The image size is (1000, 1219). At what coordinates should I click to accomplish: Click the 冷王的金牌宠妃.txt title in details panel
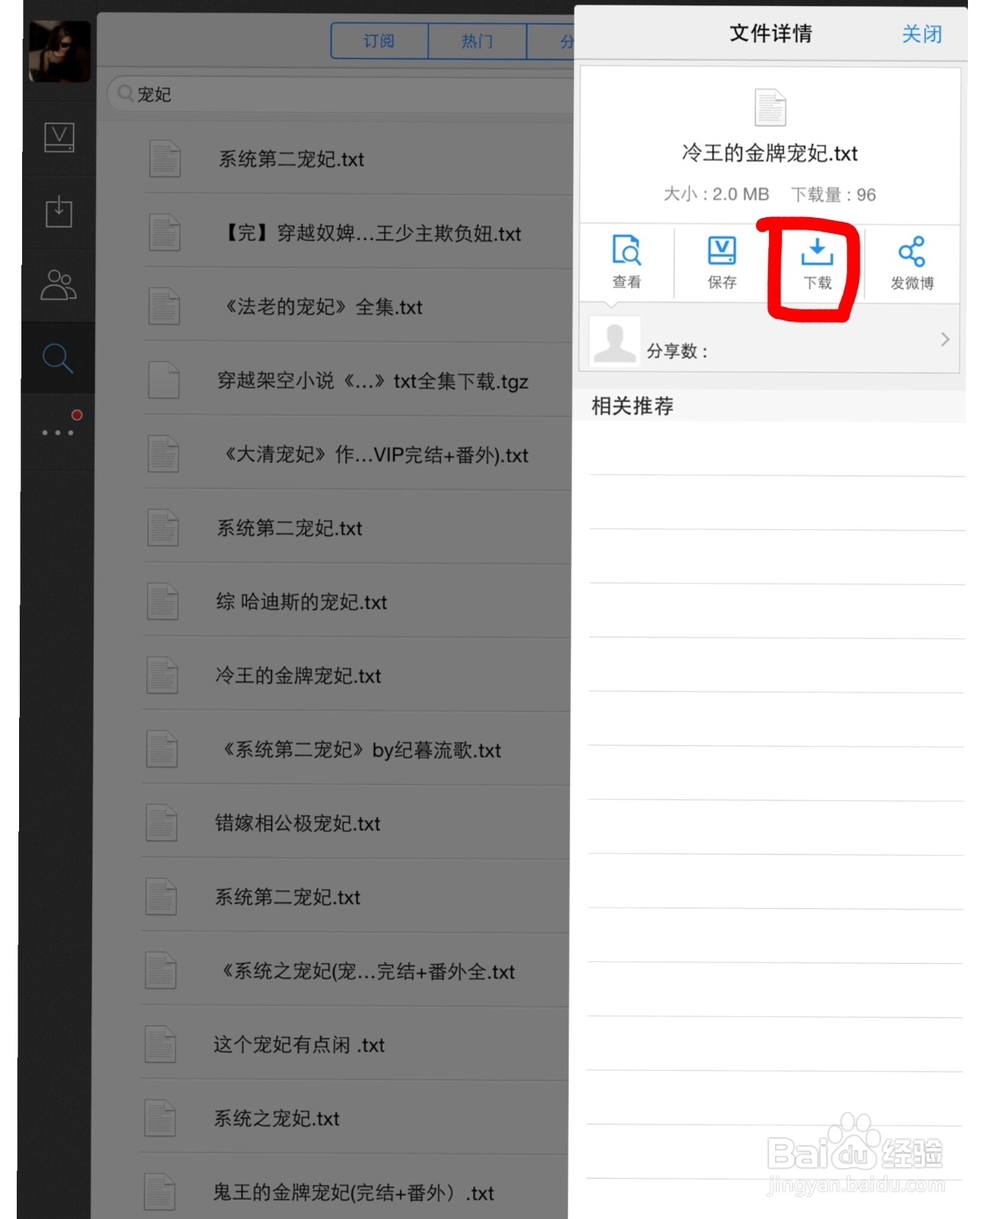770,153
